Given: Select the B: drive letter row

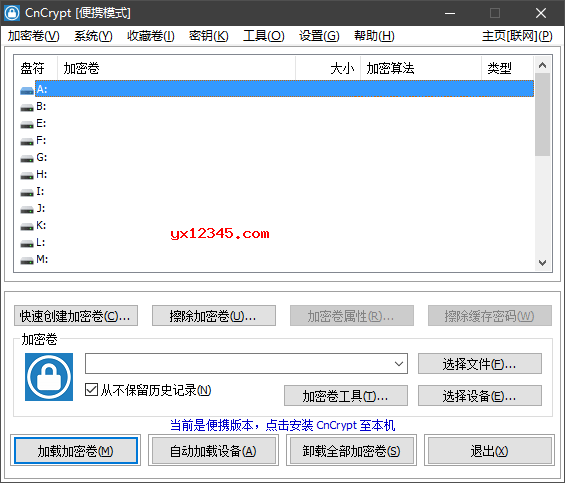Looking at the screenshot, I should [x=277, y=107].
